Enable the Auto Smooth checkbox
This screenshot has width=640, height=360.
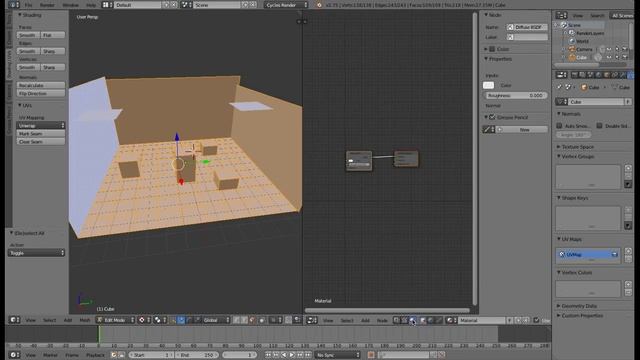coord(559,126)
